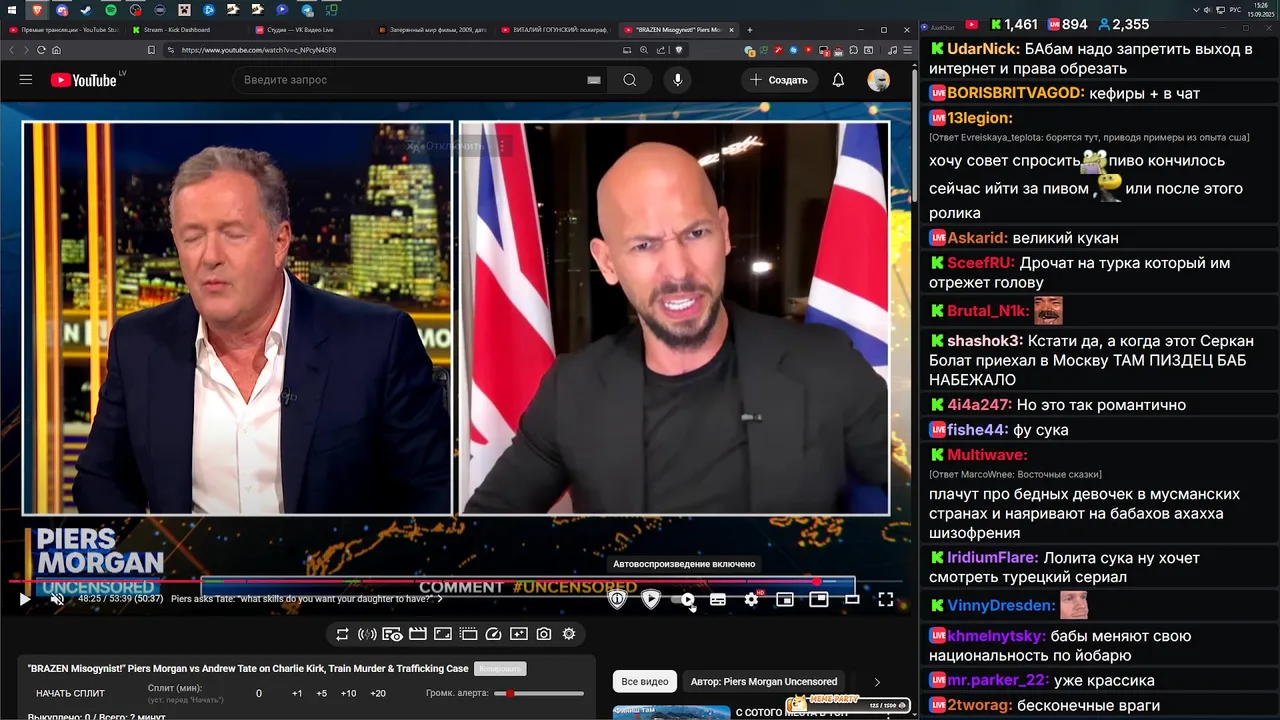Take a screenshot with camera icon

pyautogui.click(x=544, y=634)
